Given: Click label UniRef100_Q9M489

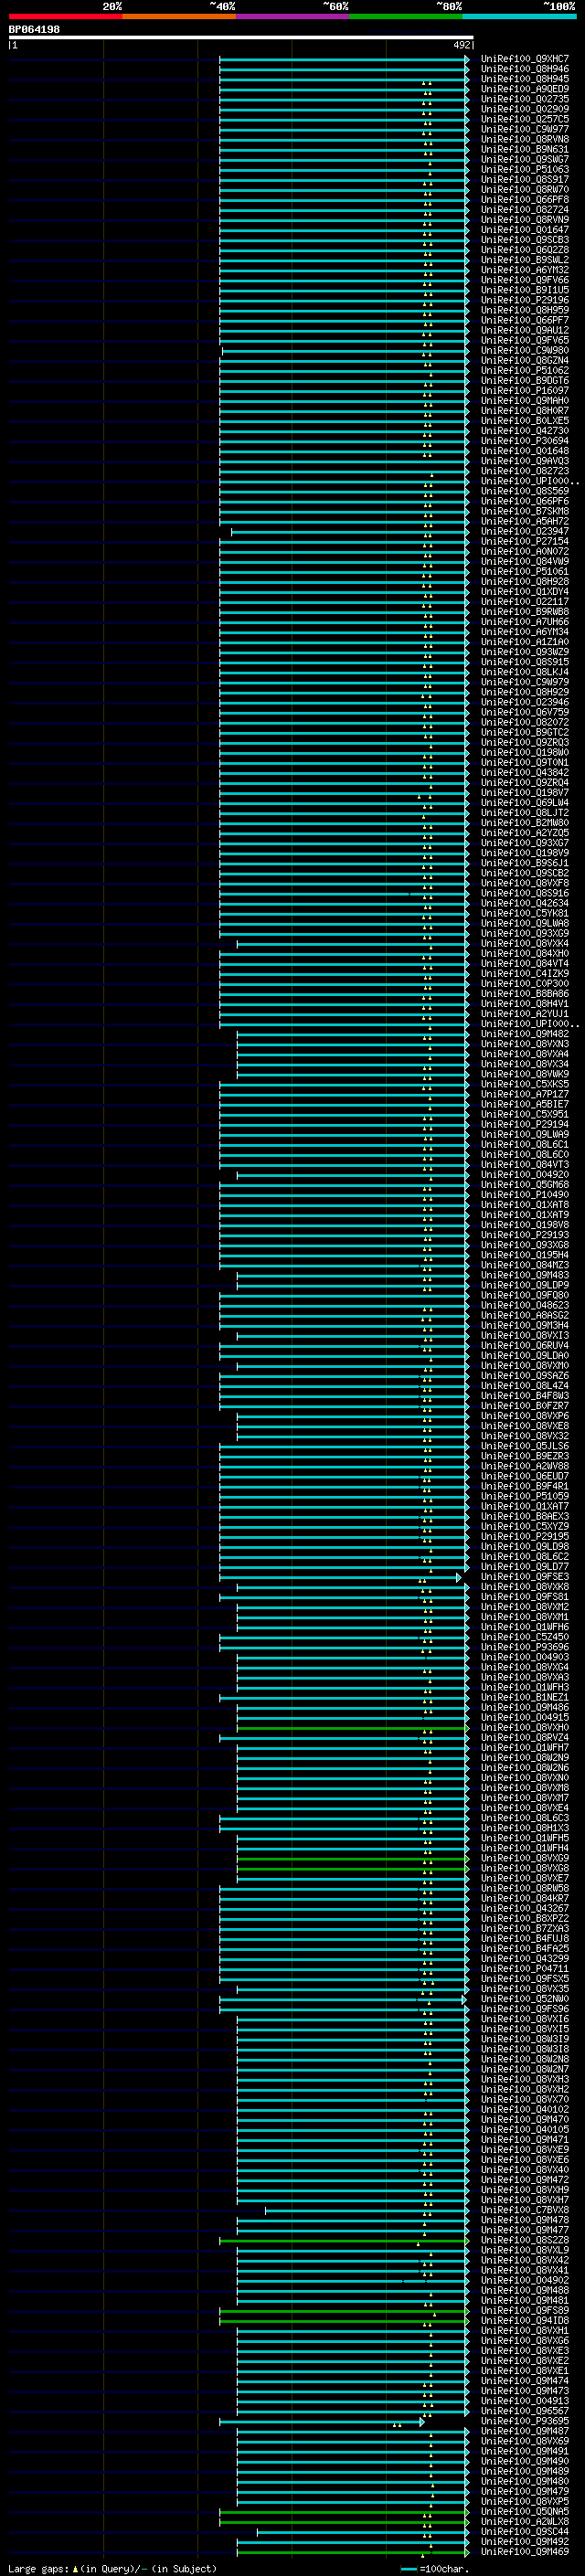Looking at the screenshot, I should (x=525, y=2471).
